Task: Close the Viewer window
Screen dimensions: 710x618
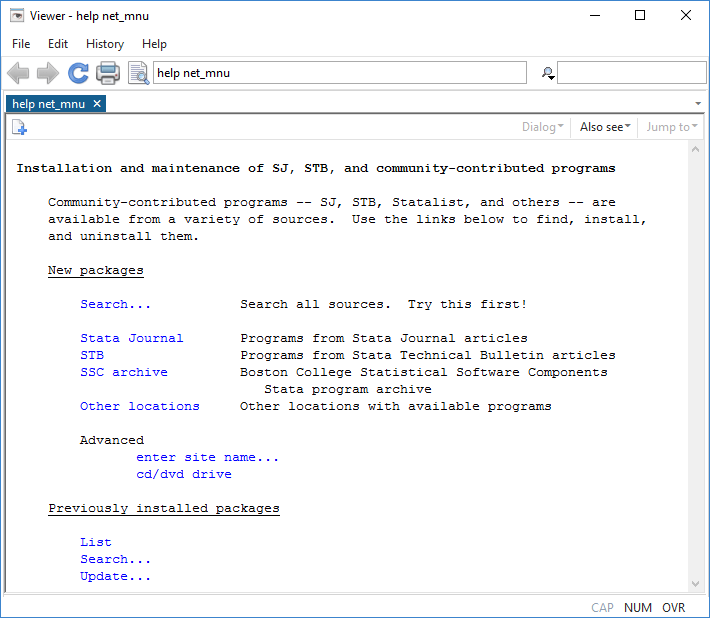Action: pos(686,15)
